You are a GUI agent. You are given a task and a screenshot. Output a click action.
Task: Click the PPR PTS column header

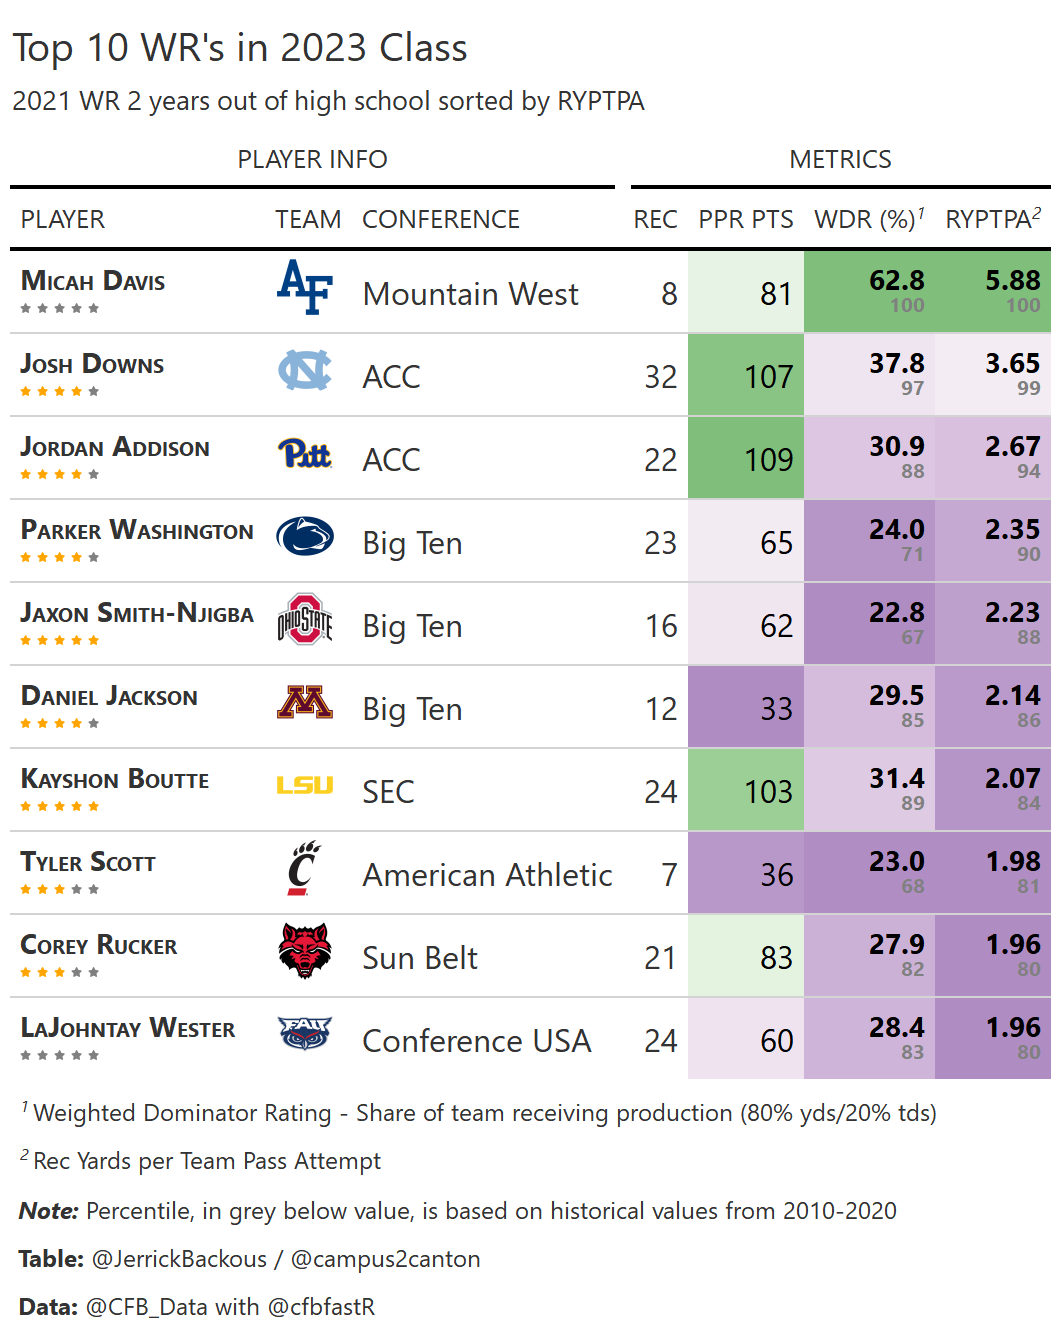[745, 219]
